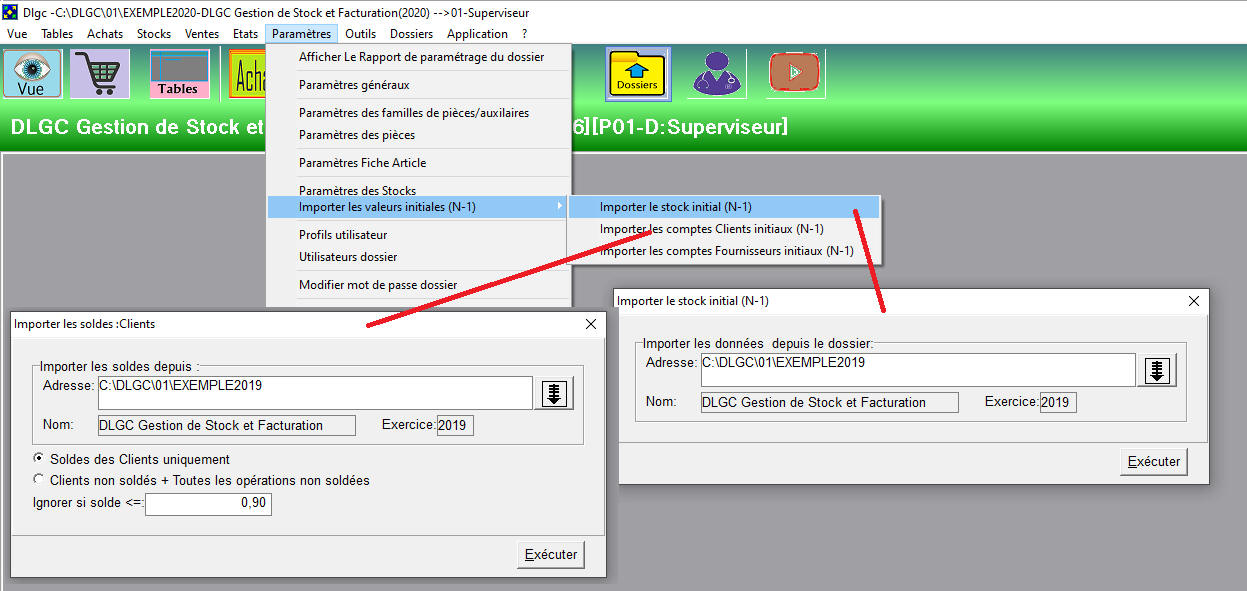This screenshot has height=591, width=1247.
Task: Open the Tables menu
Action: [57, 33]
